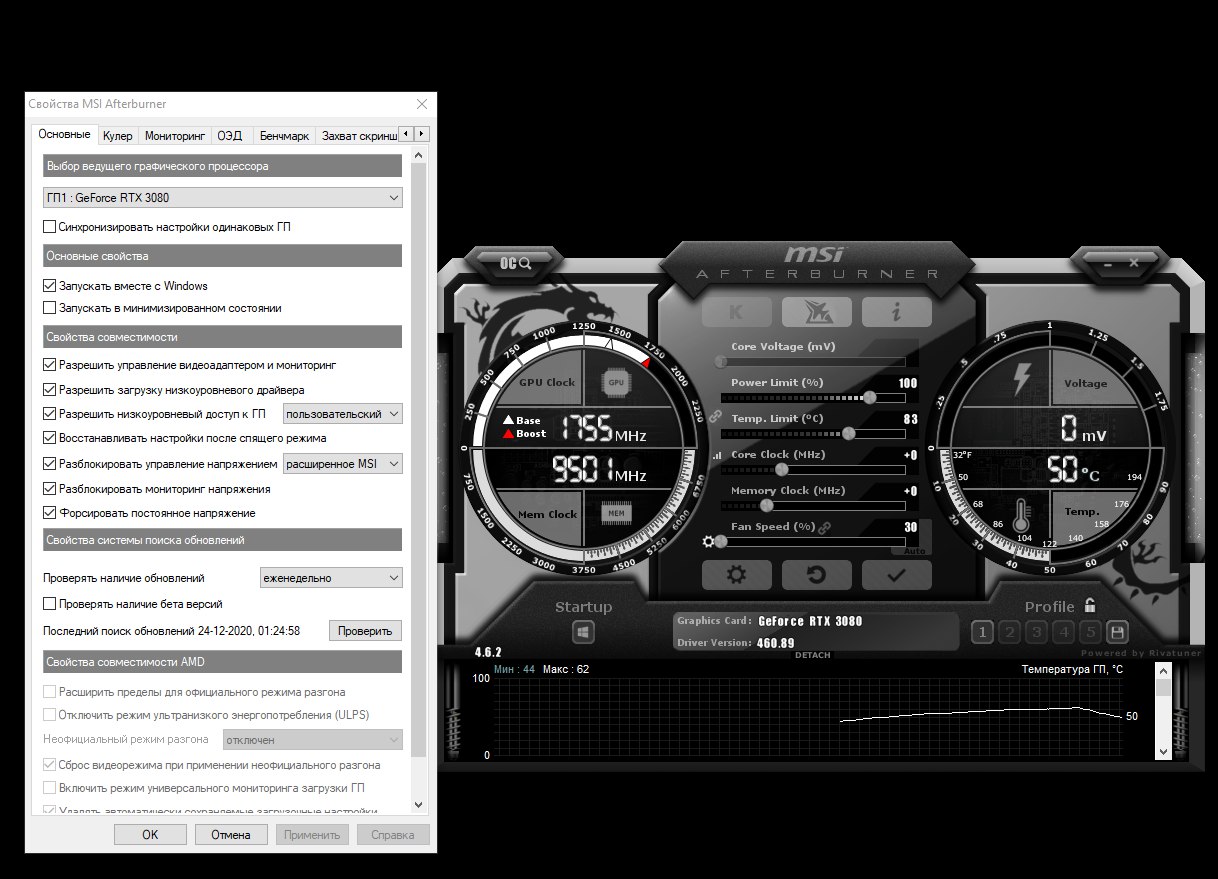Click the Core Voltage slider handle
1218x879 pixels.
click(721, 361)
